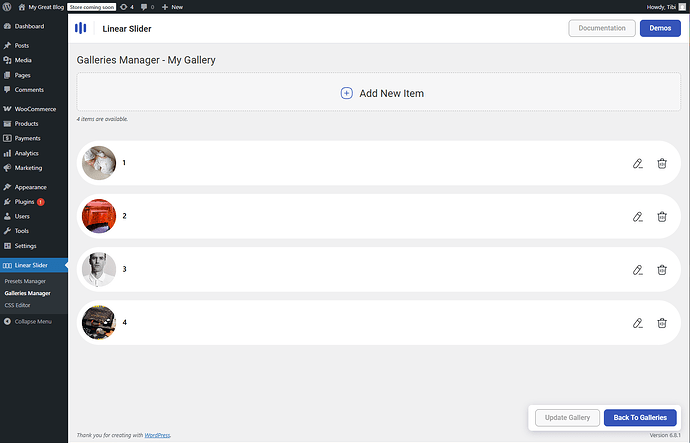The height and width of the screenshot is (443, 690).
Task: Click the WordPress logo in the admin bar
Action: pos(7,7)
